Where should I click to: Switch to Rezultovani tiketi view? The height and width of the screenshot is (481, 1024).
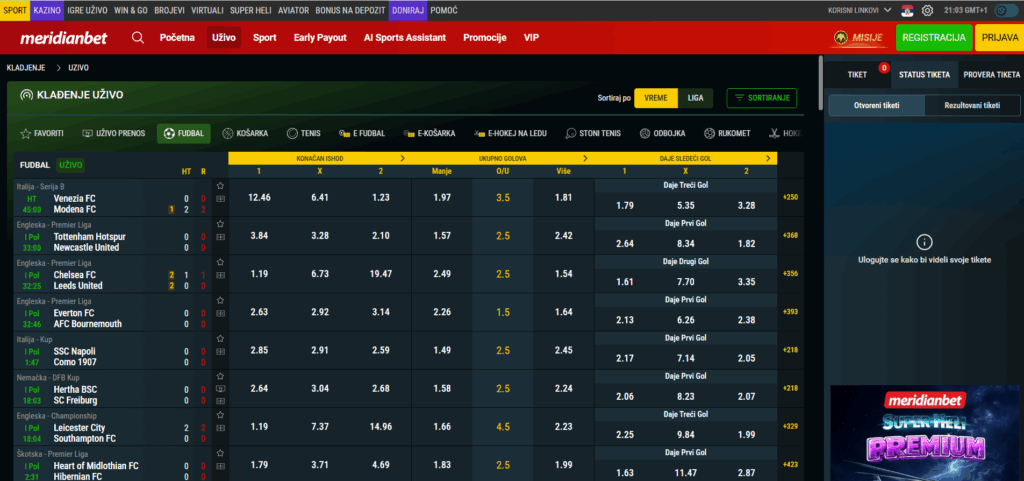(x=963, y=105)
